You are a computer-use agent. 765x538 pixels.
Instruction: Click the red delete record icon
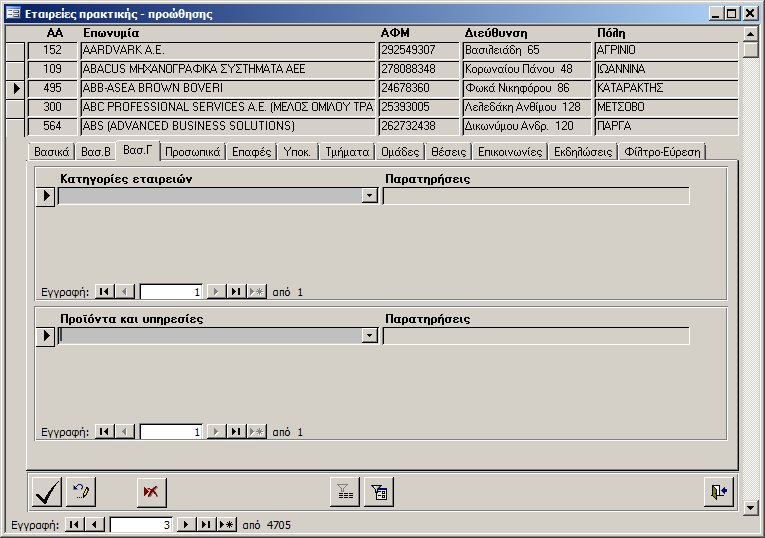pos(152,492)
